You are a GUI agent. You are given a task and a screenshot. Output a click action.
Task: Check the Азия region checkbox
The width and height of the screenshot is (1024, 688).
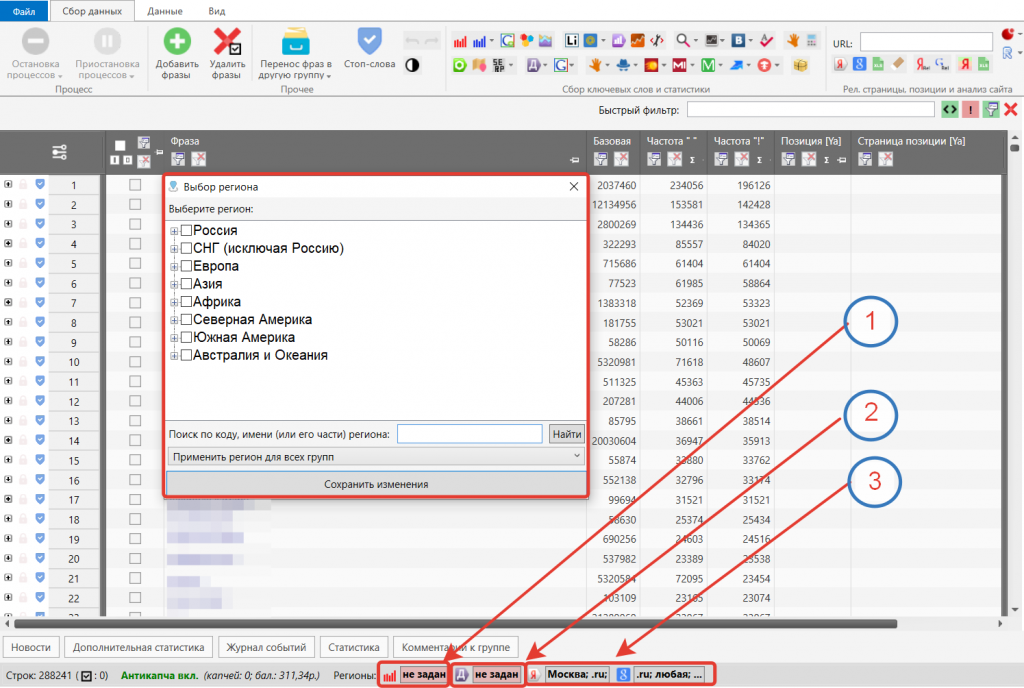coord(186,283)
